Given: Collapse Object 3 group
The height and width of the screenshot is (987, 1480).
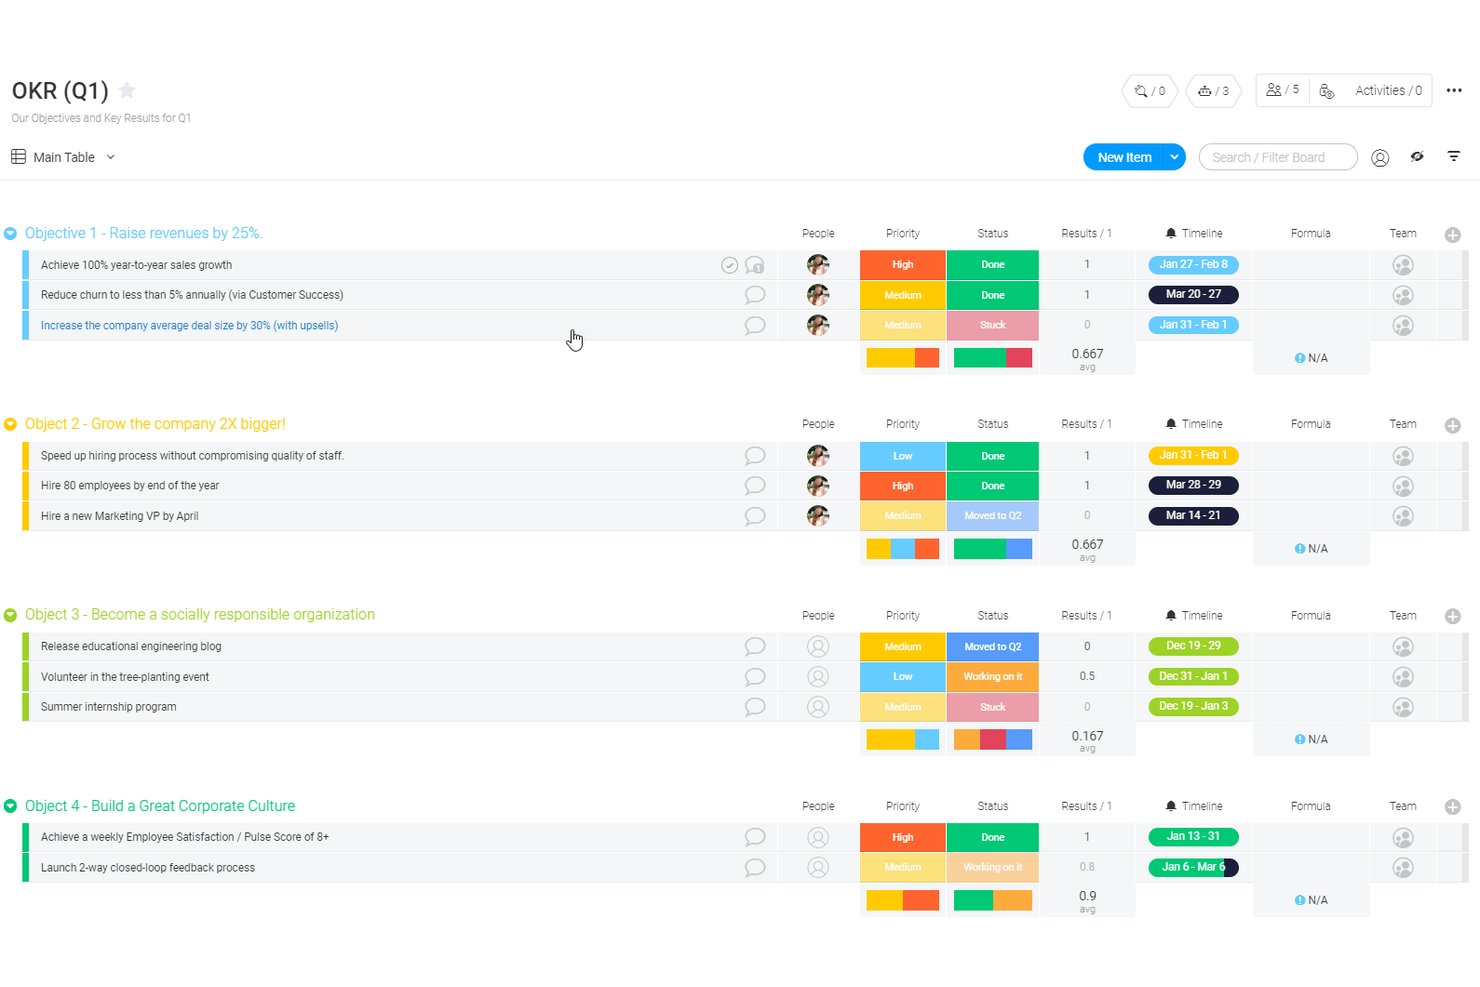Looking at the screenshot, I should [10, 615].
